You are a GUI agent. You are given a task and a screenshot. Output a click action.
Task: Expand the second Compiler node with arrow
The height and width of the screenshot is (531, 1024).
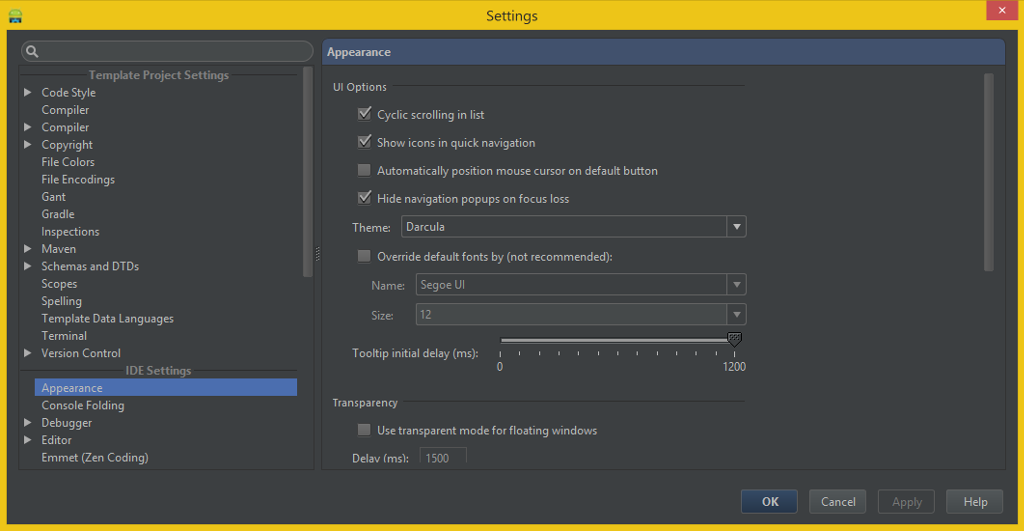pyautogui.click(x=27, y=127)
